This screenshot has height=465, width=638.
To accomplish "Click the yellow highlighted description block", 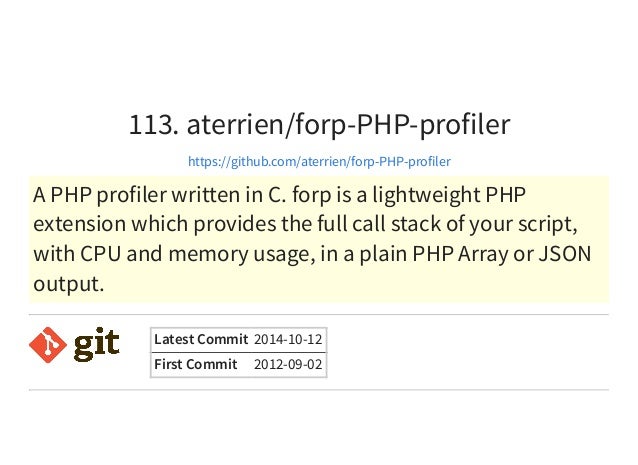I will coord(319,239).
